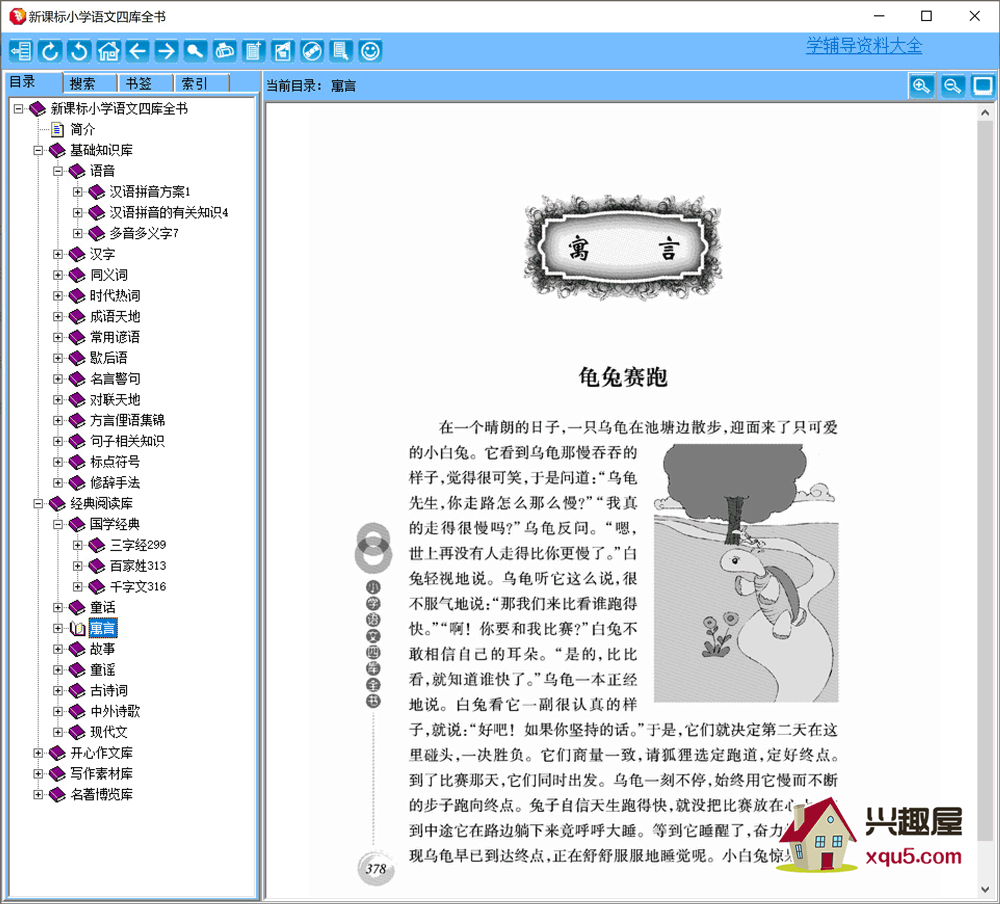The height and width of the screenshot is (904, 1000).
Task: Select 常用谚语 in the tree
Action: [115, 337]
